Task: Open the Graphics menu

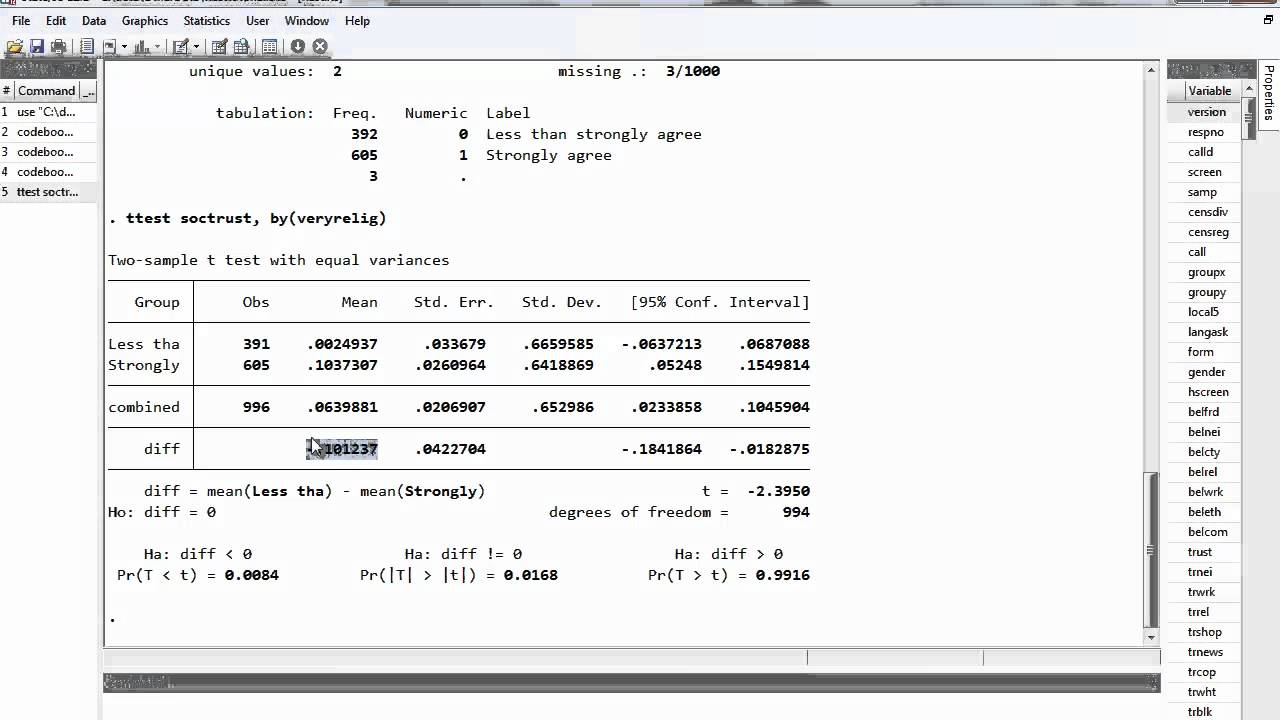Action: pyautogui.click(x=145, y=20)
